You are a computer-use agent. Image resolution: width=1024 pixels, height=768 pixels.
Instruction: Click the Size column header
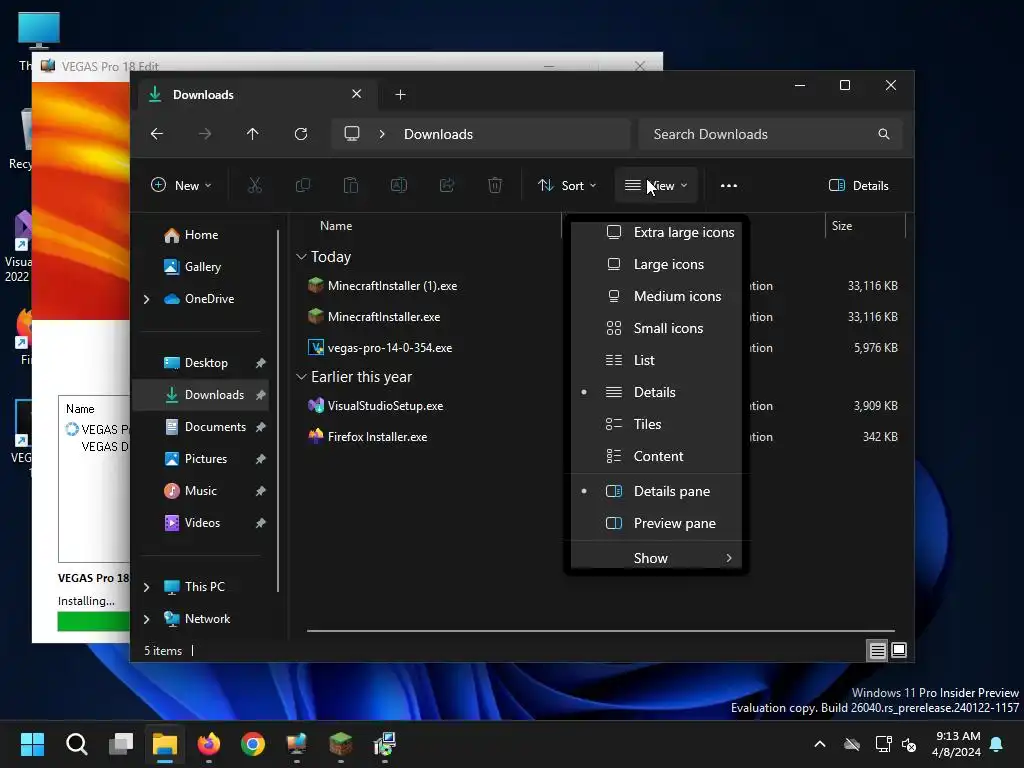(x=842, y=226)
